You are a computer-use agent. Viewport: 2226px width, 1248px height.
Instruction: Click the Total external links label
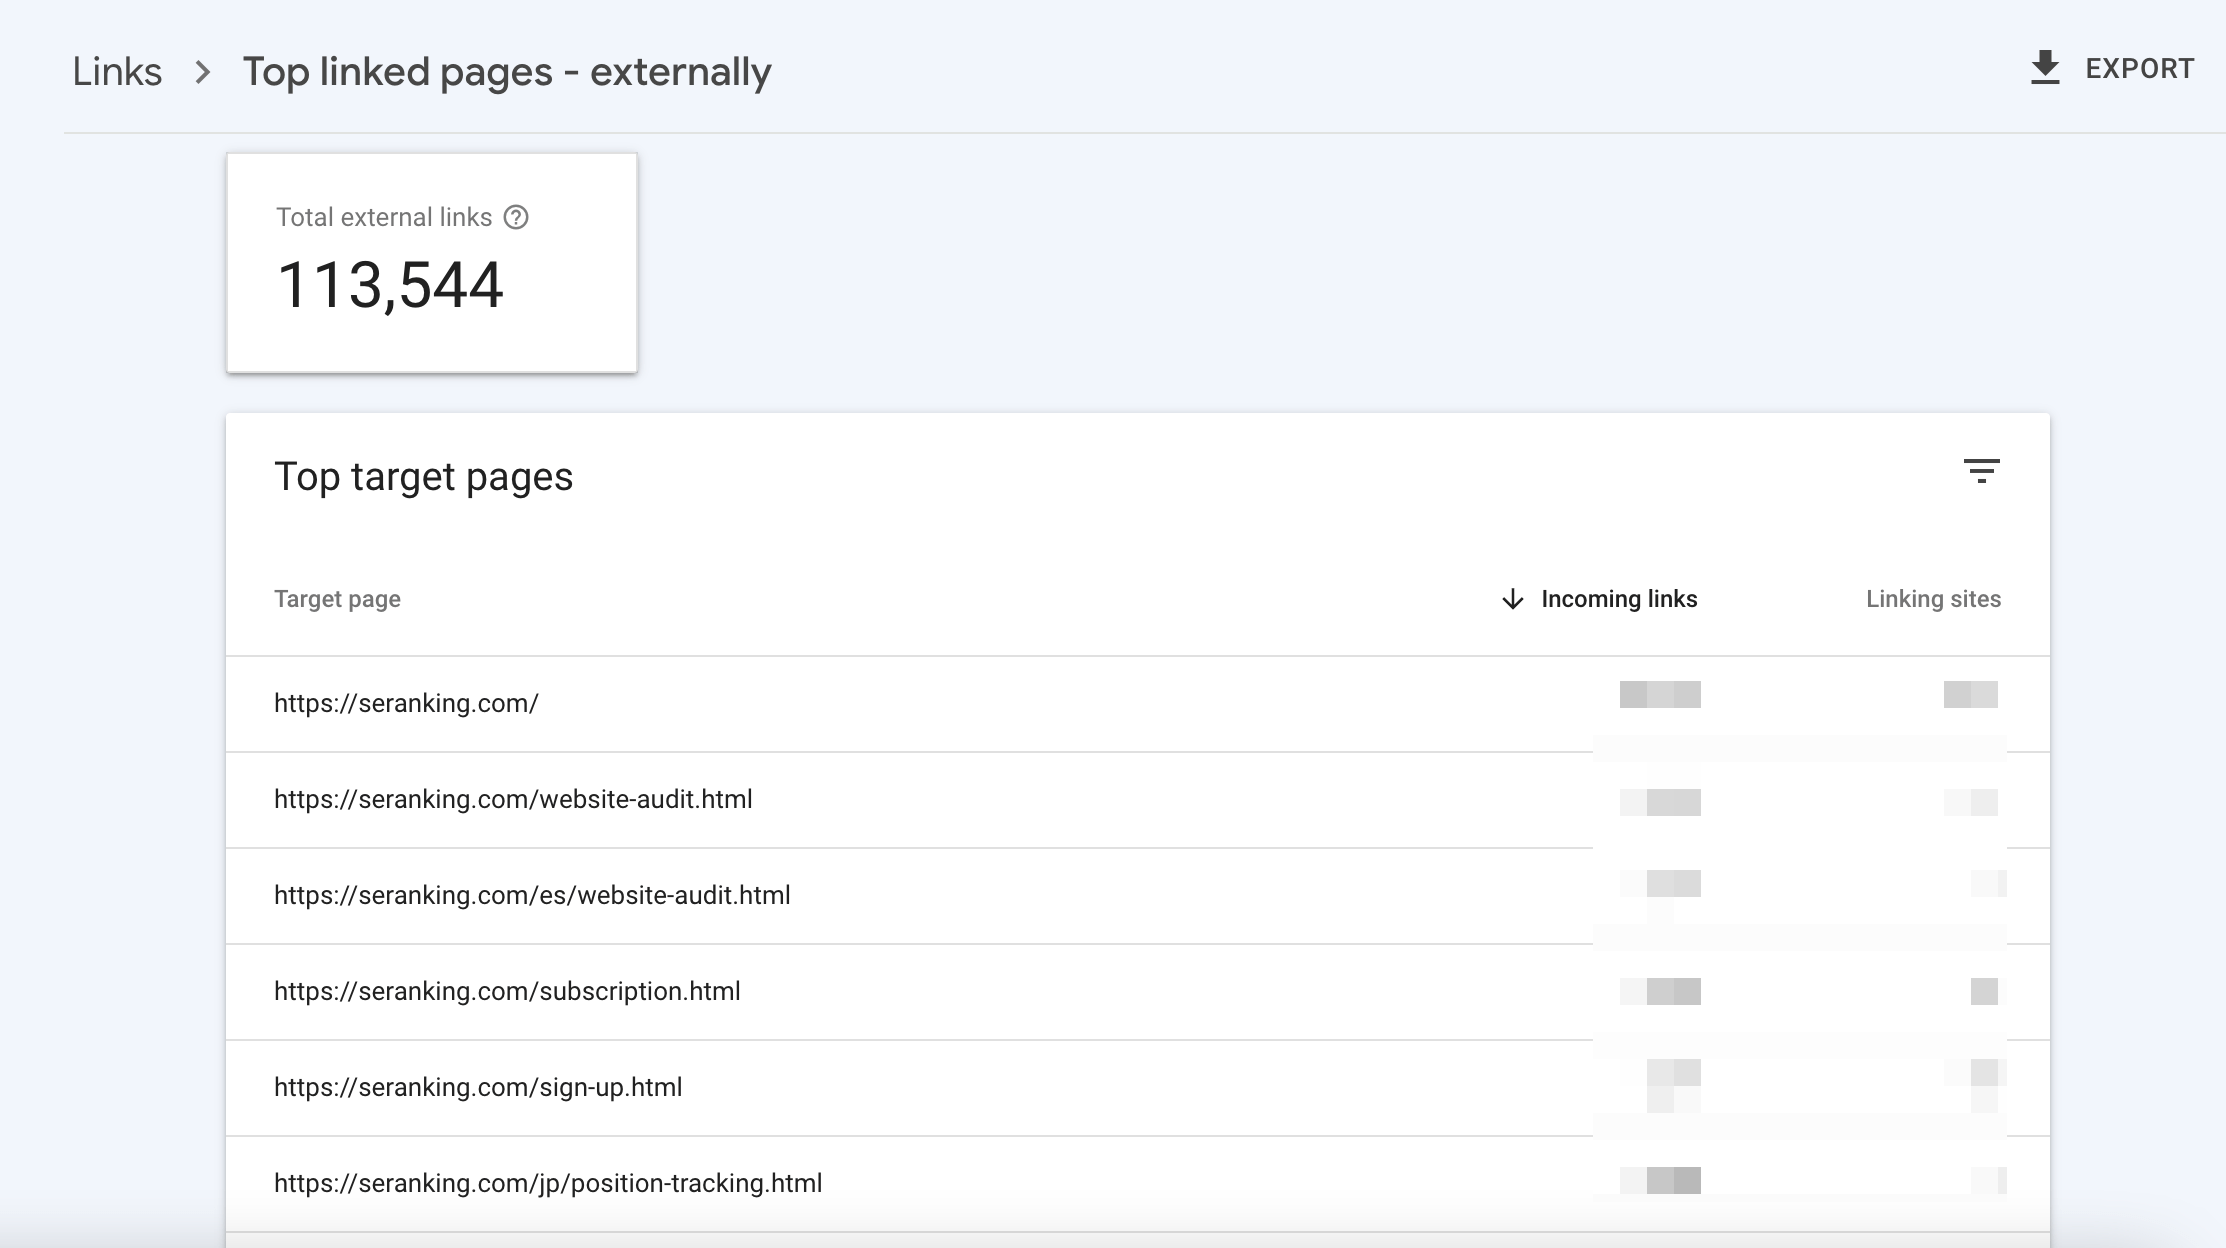click(x=384, y=217)
